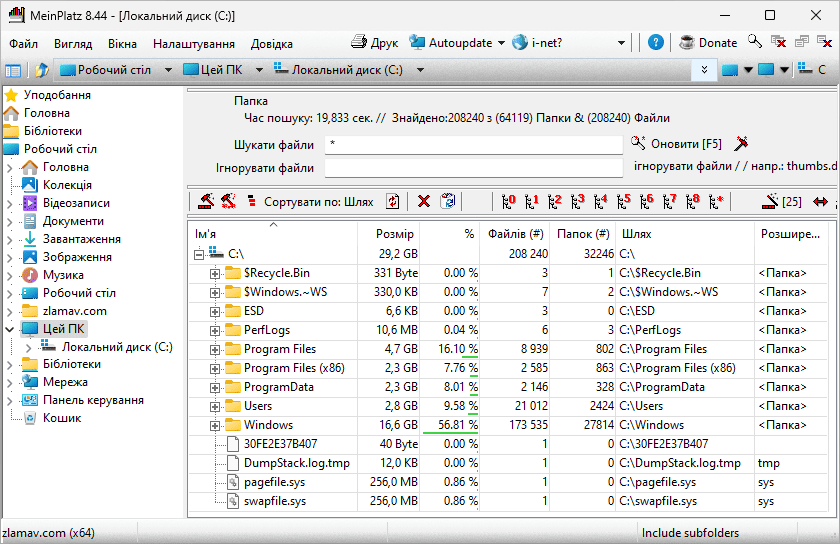This screenshot has height=544, width=840.
Task: Toggle the folder tree panel icon
Action: coord(13,70)
